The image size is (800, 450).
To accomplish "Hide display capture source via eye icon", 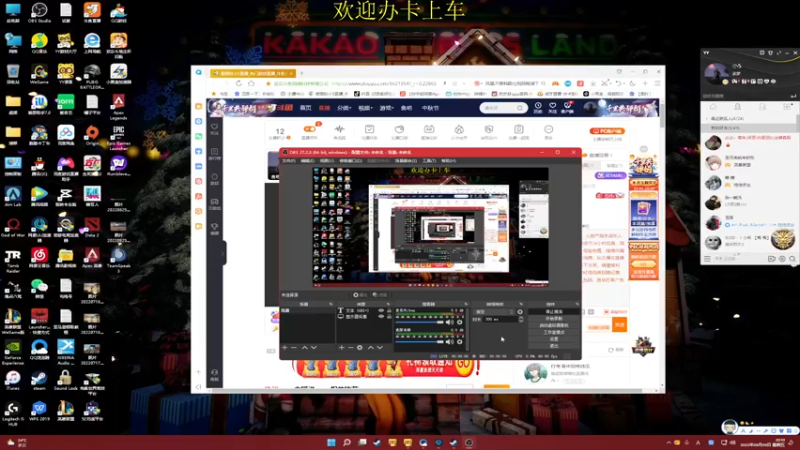I will point(381,316).
